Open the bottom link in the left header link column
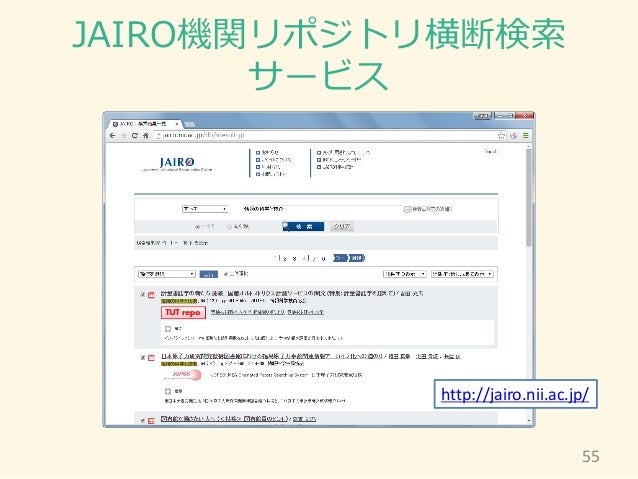Image resolution: width=638 pixels, height=479 pixels. [x=271, y=174]
